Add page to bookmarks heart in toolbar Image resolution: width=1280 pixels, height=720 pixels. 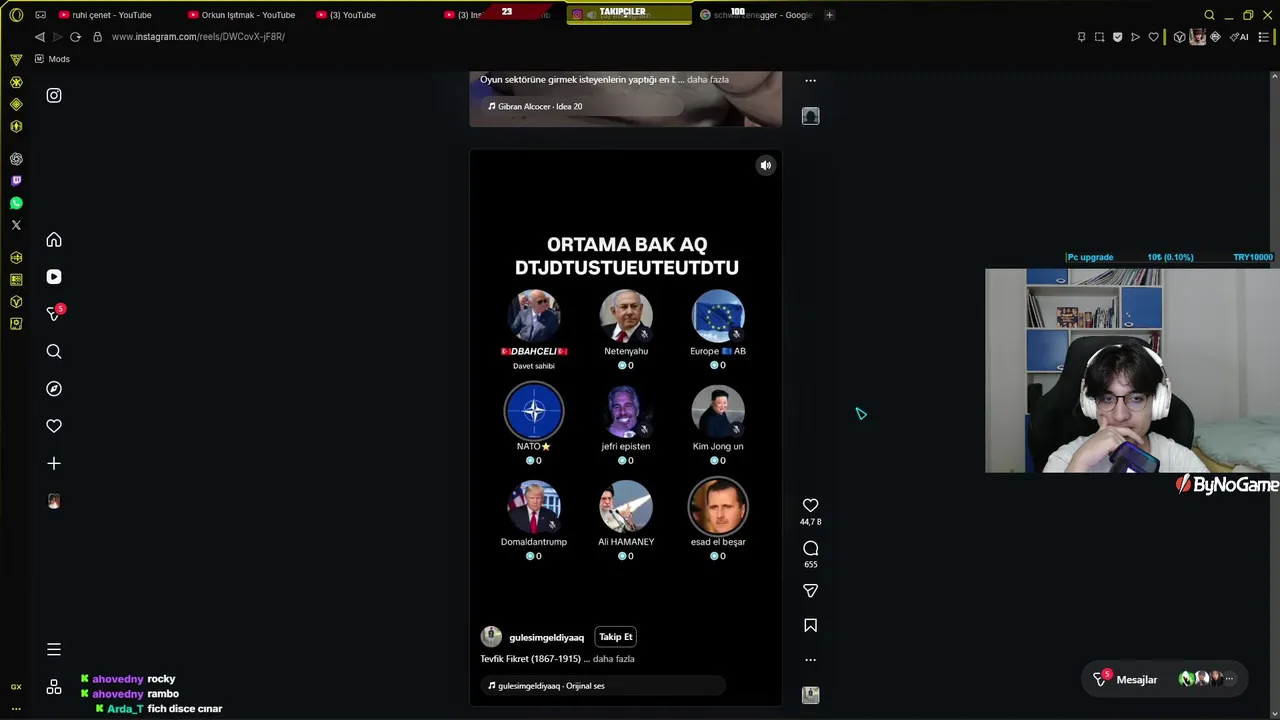tap(1153, 37)
